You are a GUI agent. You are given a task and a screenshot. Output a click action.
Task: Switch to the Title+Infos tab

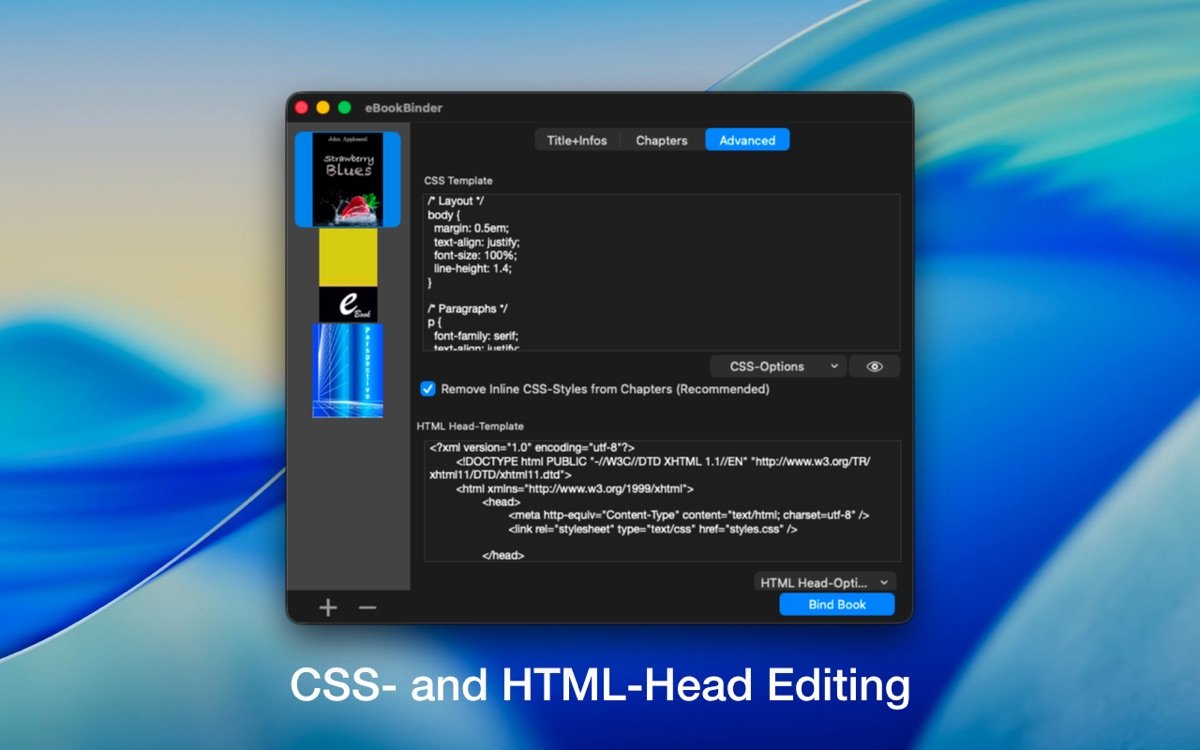577,140
